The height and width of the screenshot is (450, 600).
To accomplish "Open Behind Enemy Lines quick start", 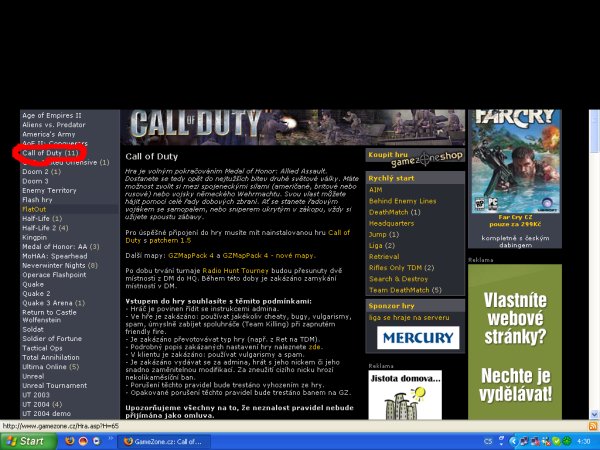I will click(403, 201).
